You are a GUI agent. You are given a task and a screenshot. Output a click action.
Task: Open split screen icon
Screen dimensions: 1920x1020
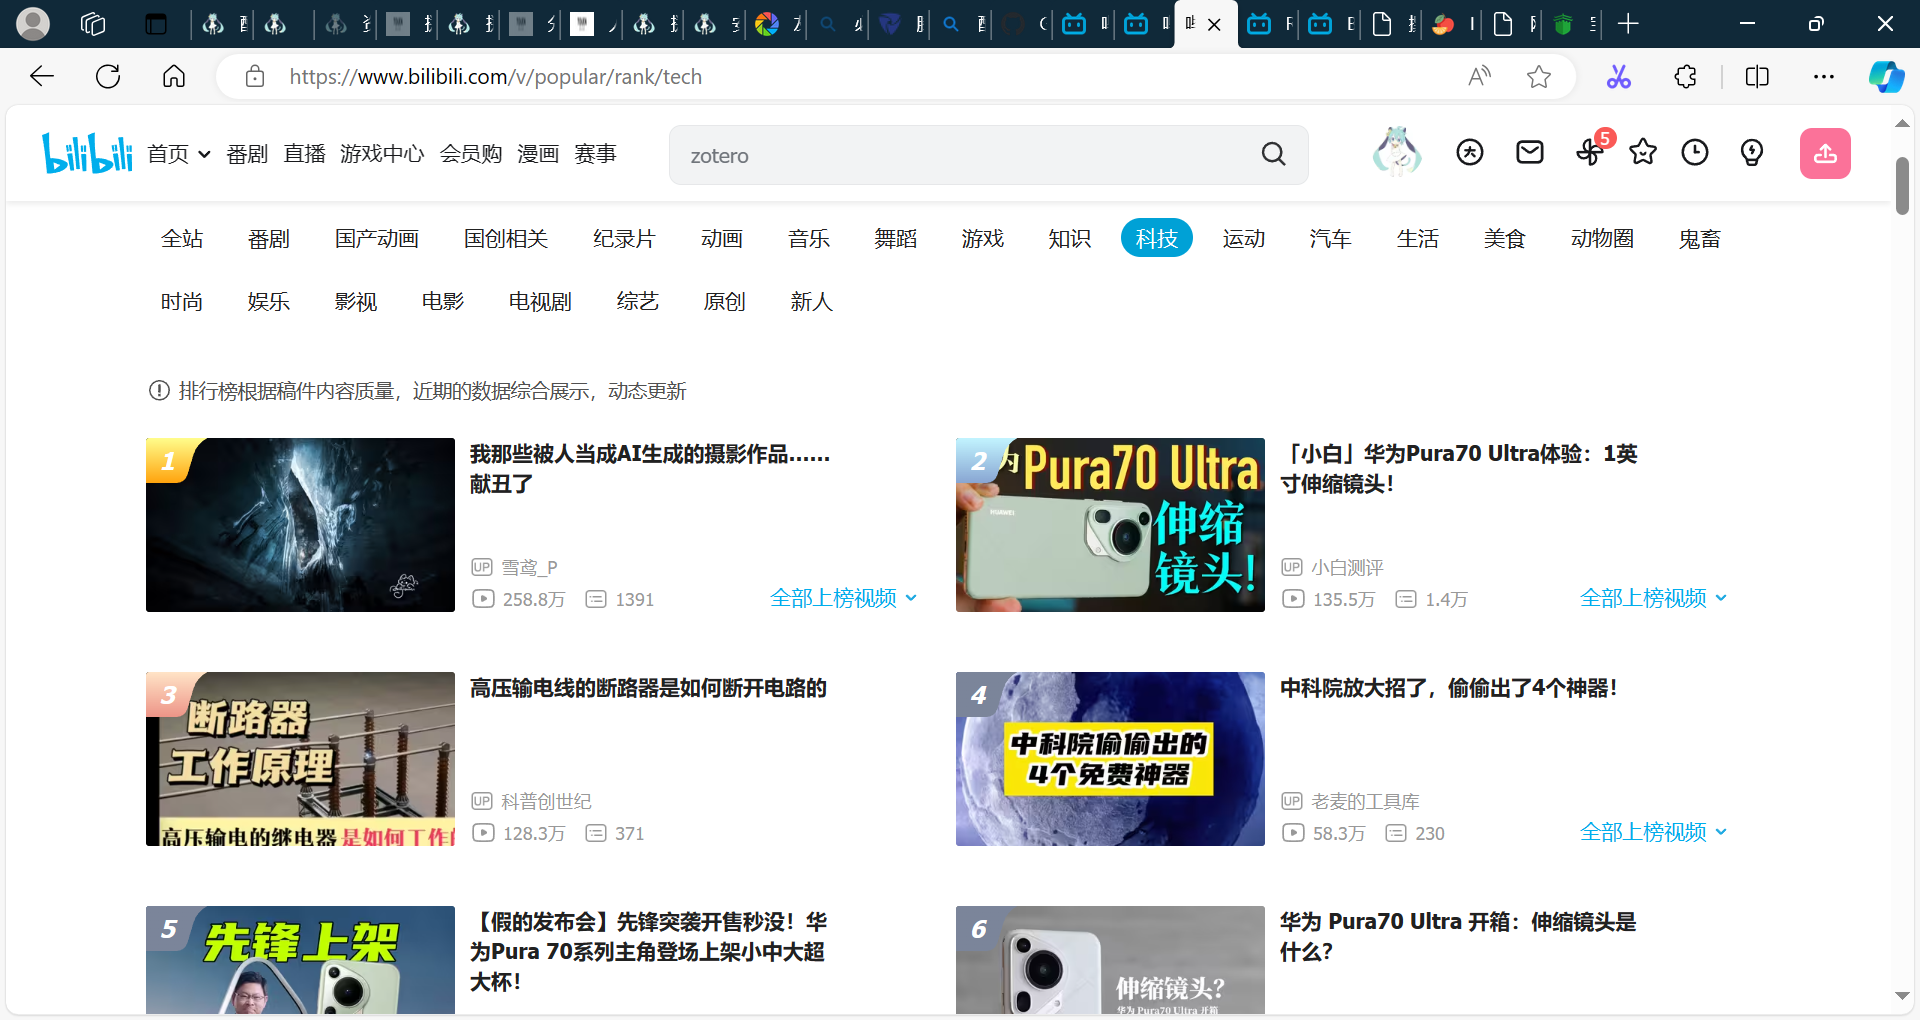pyautogui.click(x=1757, y=76)
